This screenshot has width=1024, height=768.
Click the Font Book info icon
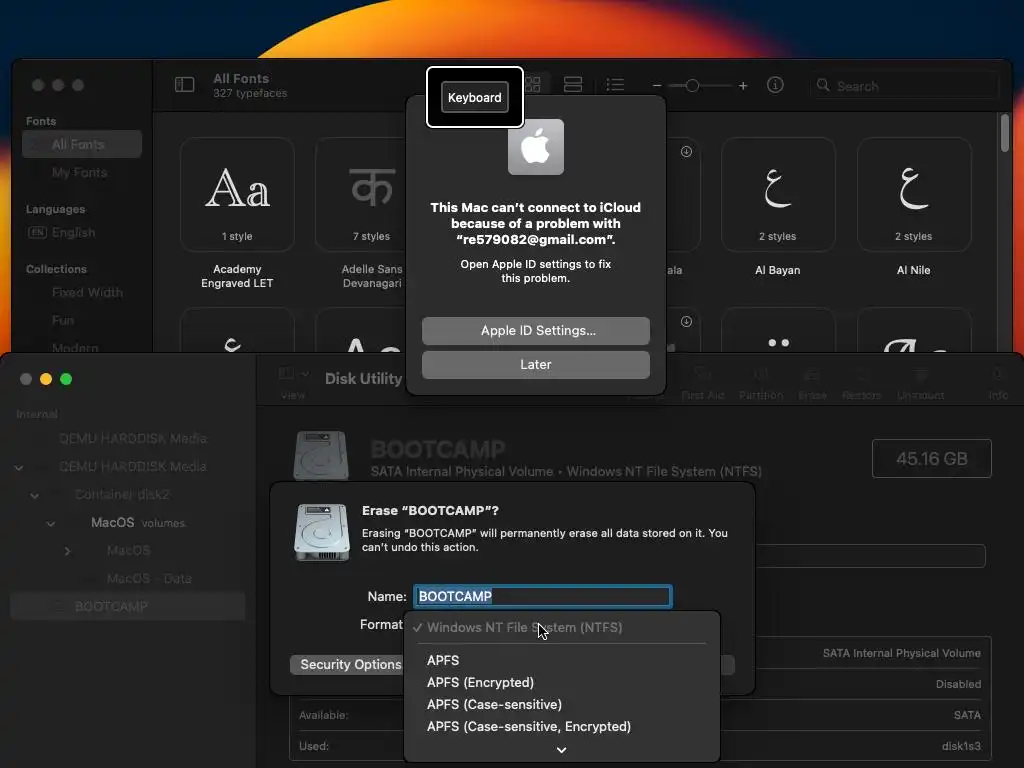[775, 85]
